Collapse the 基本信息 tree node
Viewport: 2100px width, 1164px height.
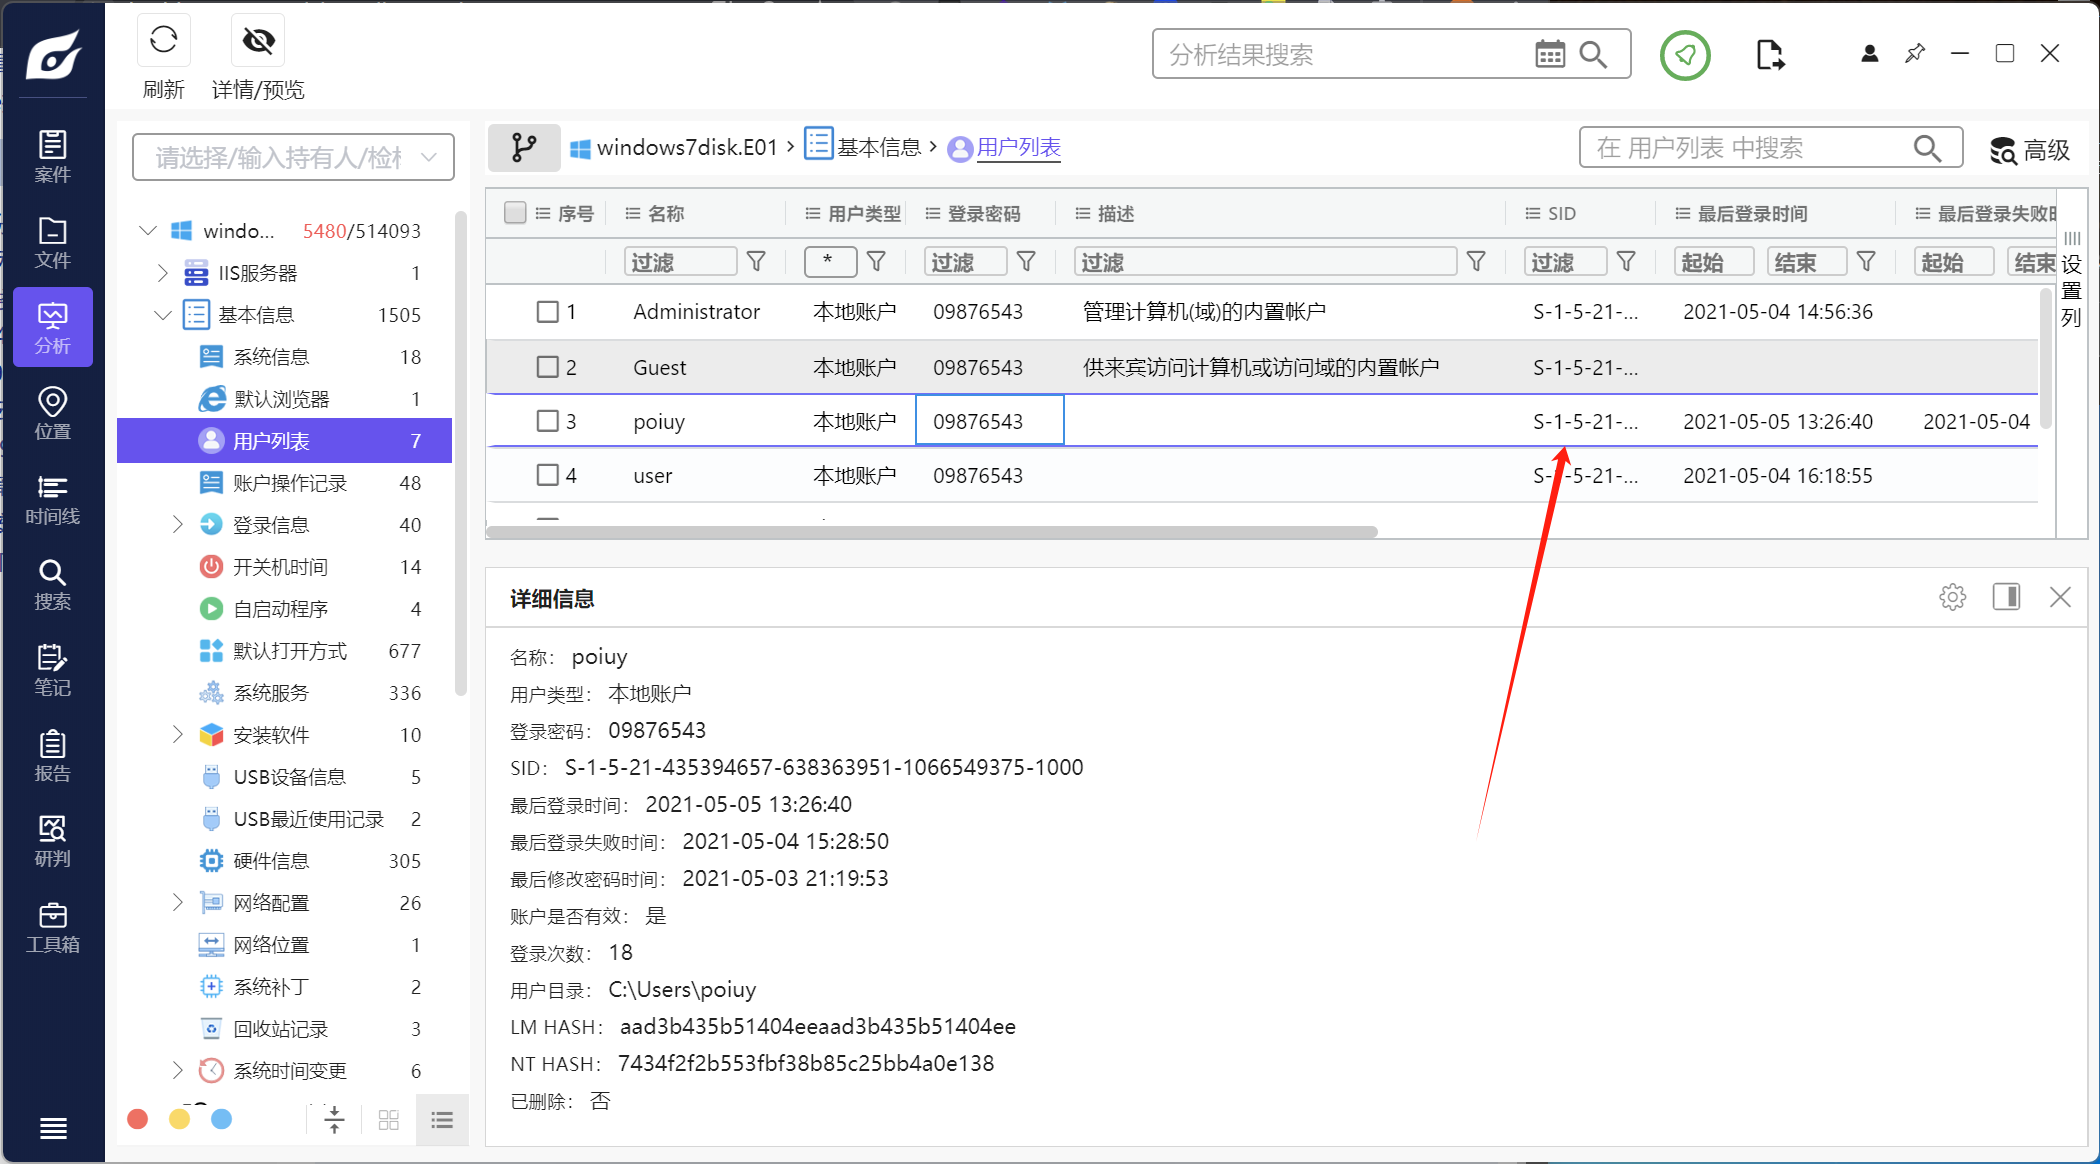click(163, 315)
